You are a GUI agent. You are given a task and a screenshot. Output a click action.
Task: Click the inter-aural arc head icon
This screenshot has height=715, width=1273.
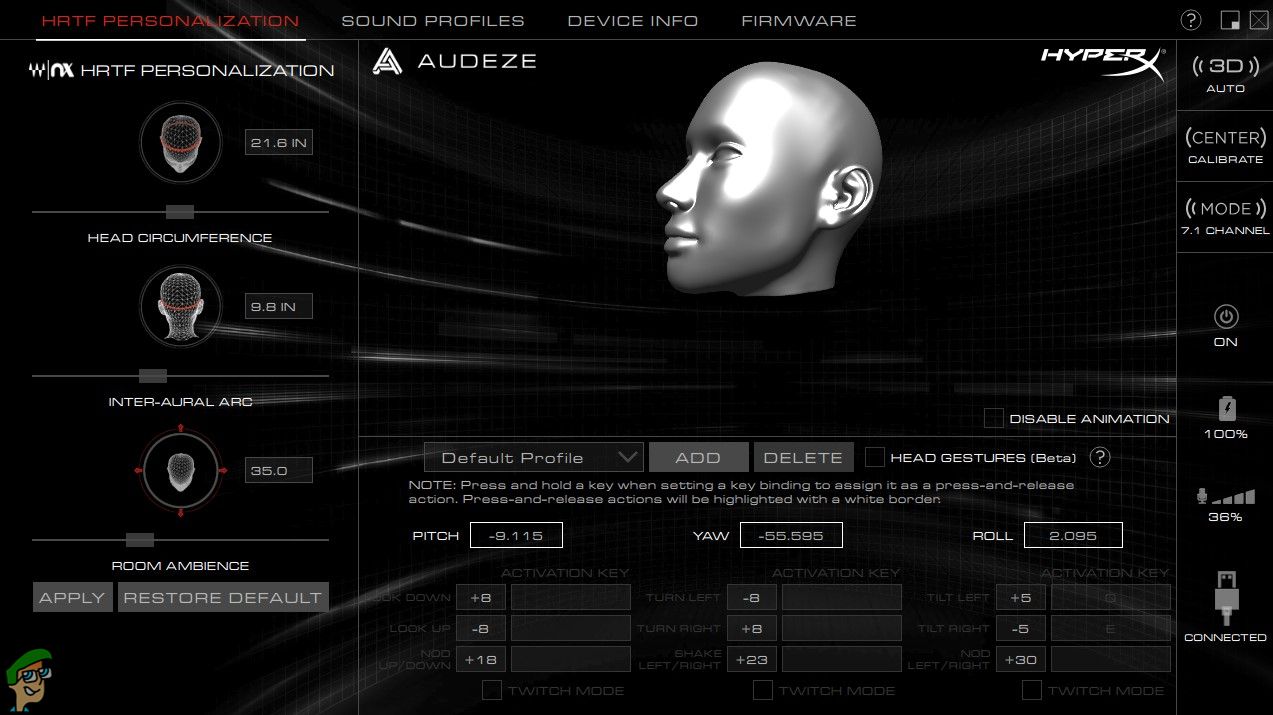(181, 305)
